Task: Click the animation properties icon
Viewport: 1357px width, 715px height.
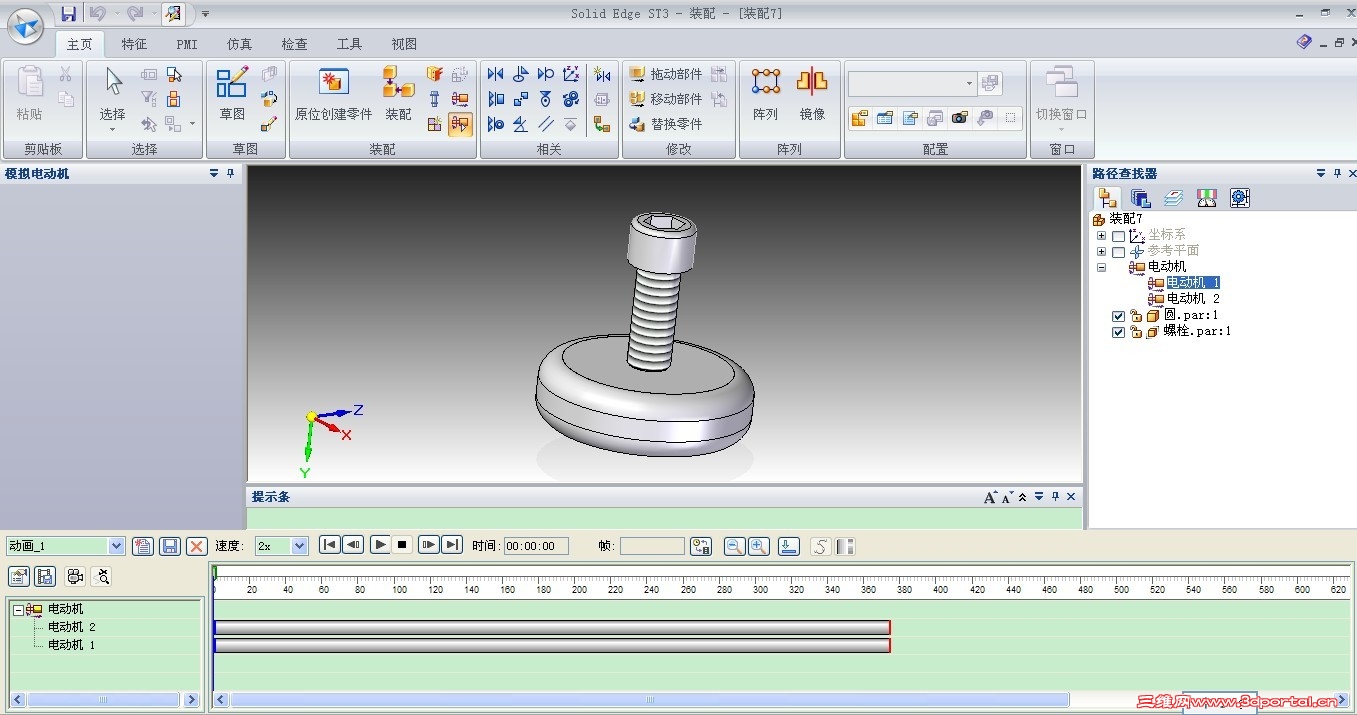Action: (19, 576)
